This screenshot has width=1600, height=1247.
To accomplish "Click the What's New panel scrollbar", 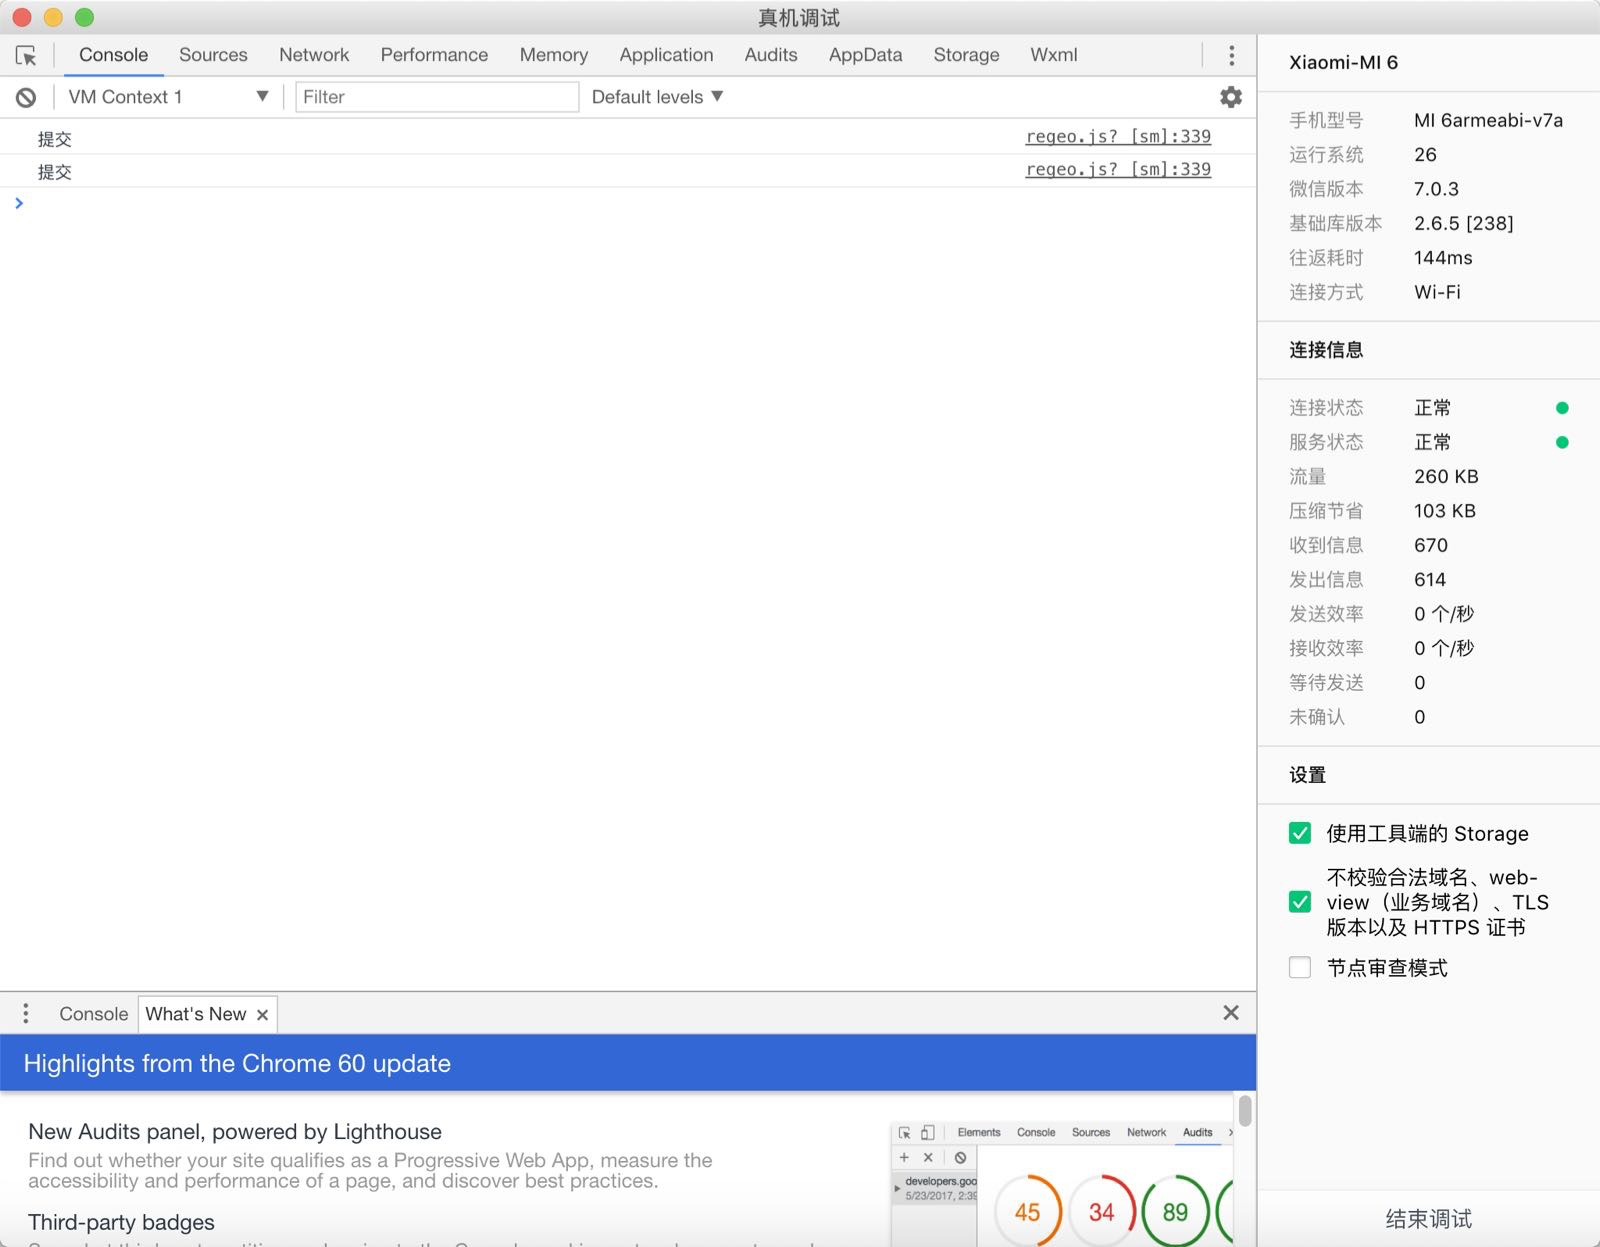I will coord(1245,1111).
